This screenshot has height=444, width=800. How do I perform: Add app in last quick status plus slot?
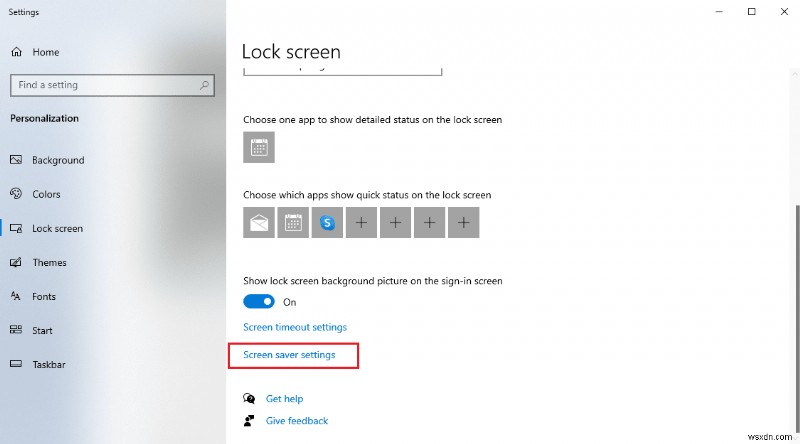(x=463, y=223)
